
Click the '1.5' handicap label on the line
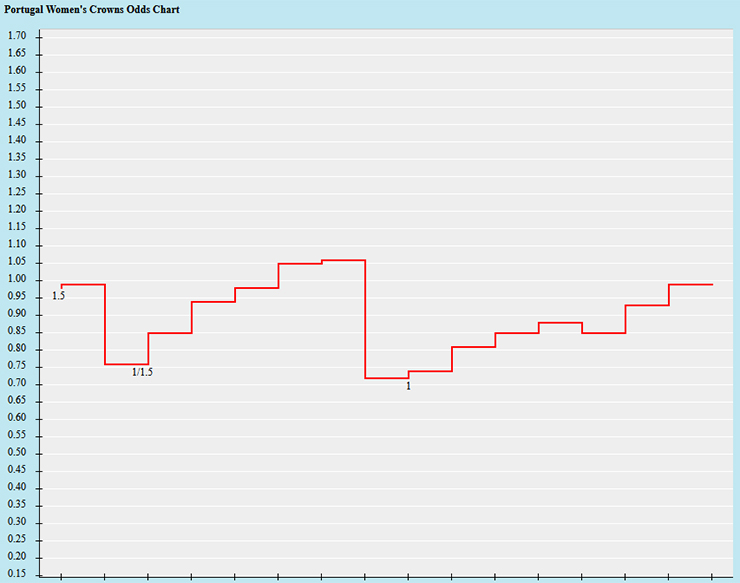[x=58, y=296]
